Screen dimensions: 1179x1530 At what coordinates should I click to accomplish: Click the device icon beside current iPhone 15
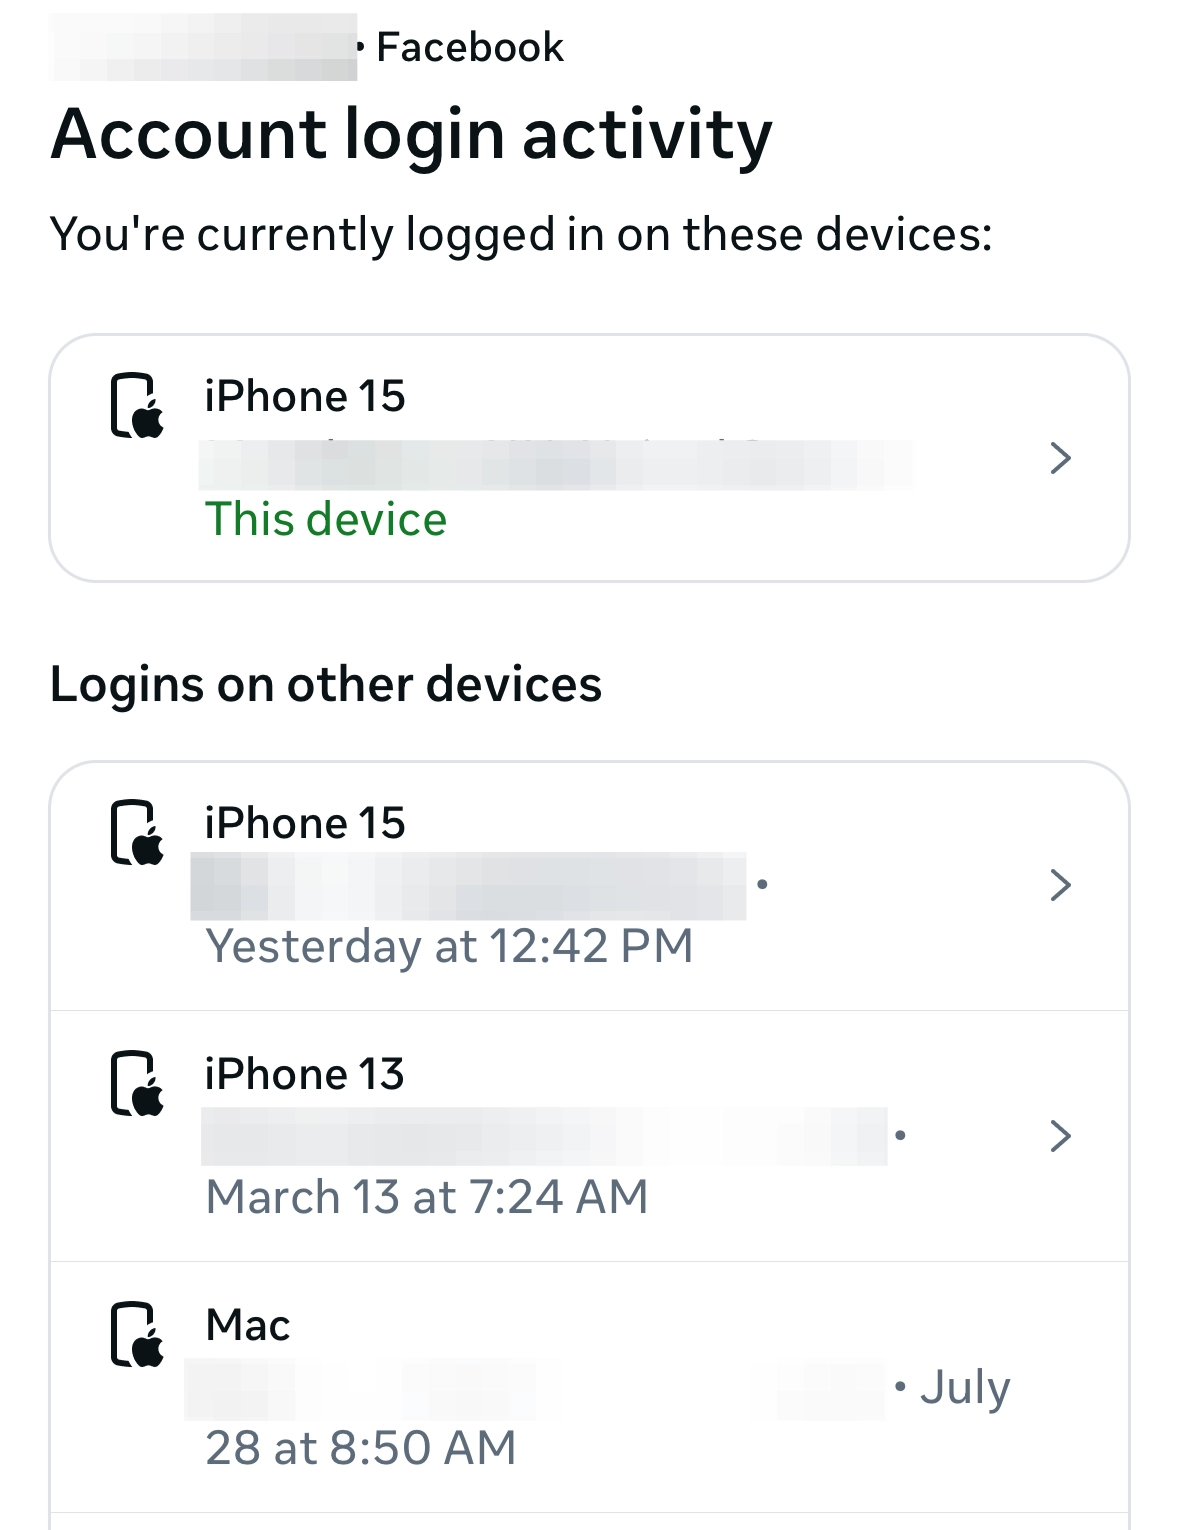click(136, 406)
